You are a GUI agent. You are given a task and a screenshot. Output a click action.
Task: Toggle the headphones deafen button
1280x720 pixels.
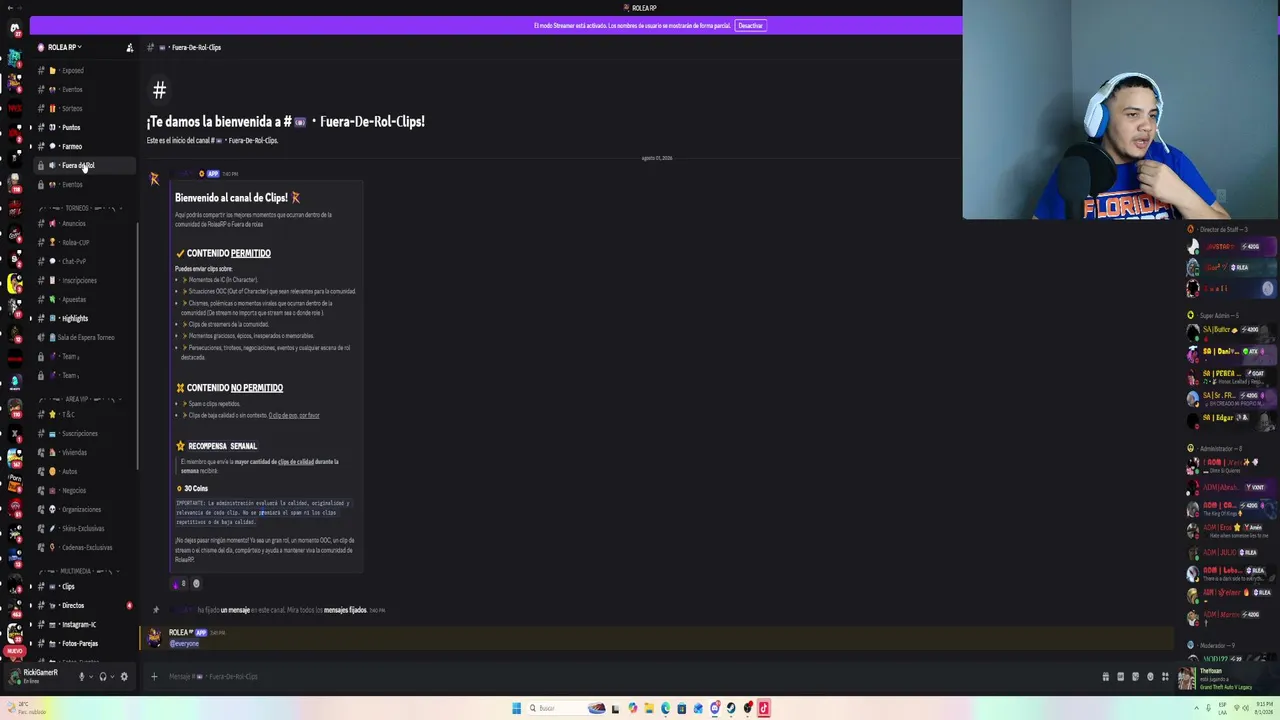point(103,676)
